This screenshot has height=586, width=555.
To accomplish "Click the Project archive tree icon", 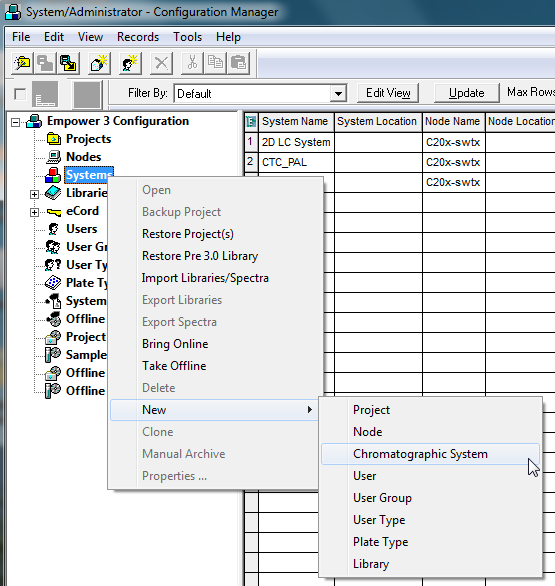I will pos(53,337).
